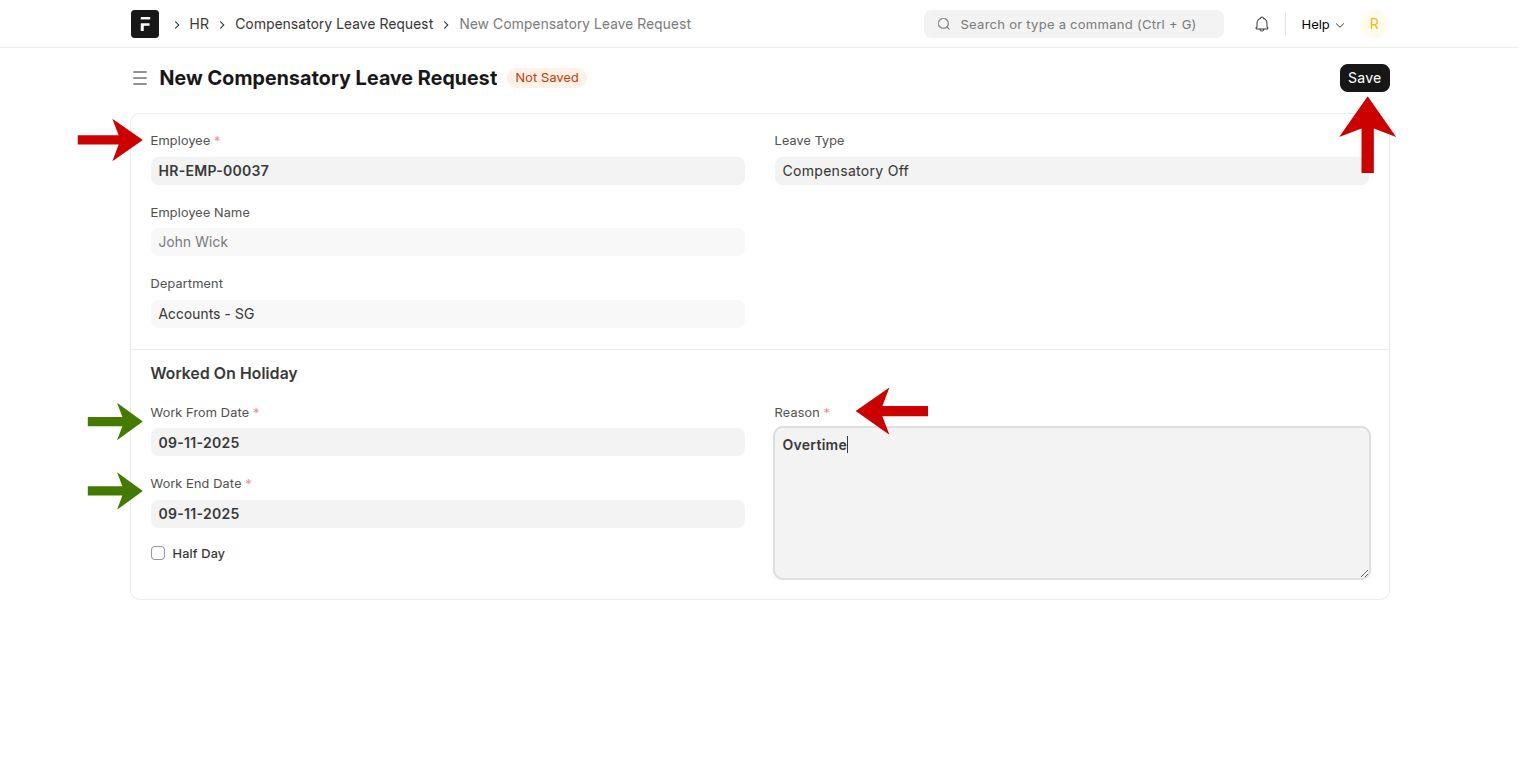Navigate to Compensatory Leave Request breadcrumb
1532x775 pixels.
click(334, 24)
